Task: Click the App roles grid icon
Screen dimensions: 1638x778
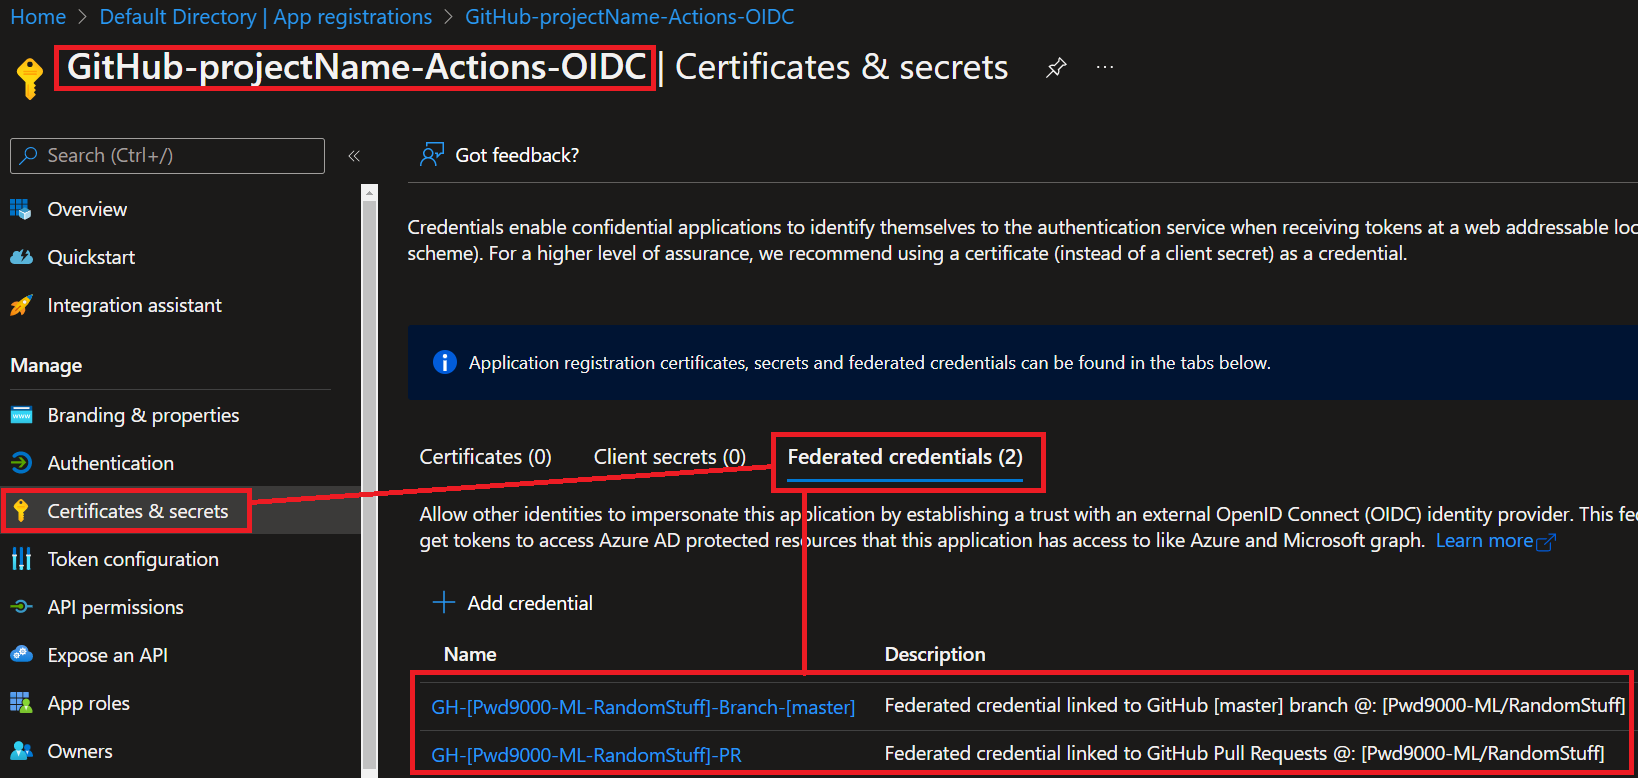Action: 21,703
